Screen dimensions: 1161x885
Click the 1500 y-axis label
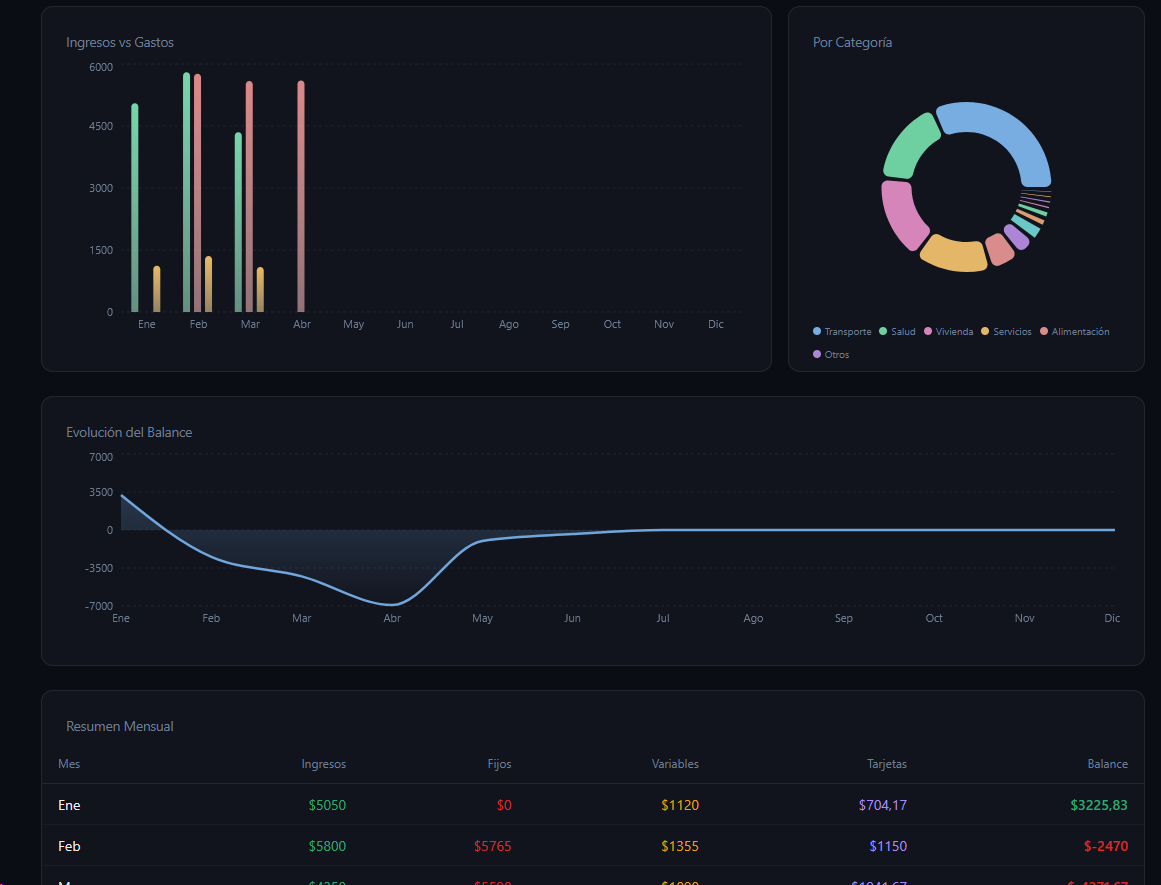coord(101,250)
